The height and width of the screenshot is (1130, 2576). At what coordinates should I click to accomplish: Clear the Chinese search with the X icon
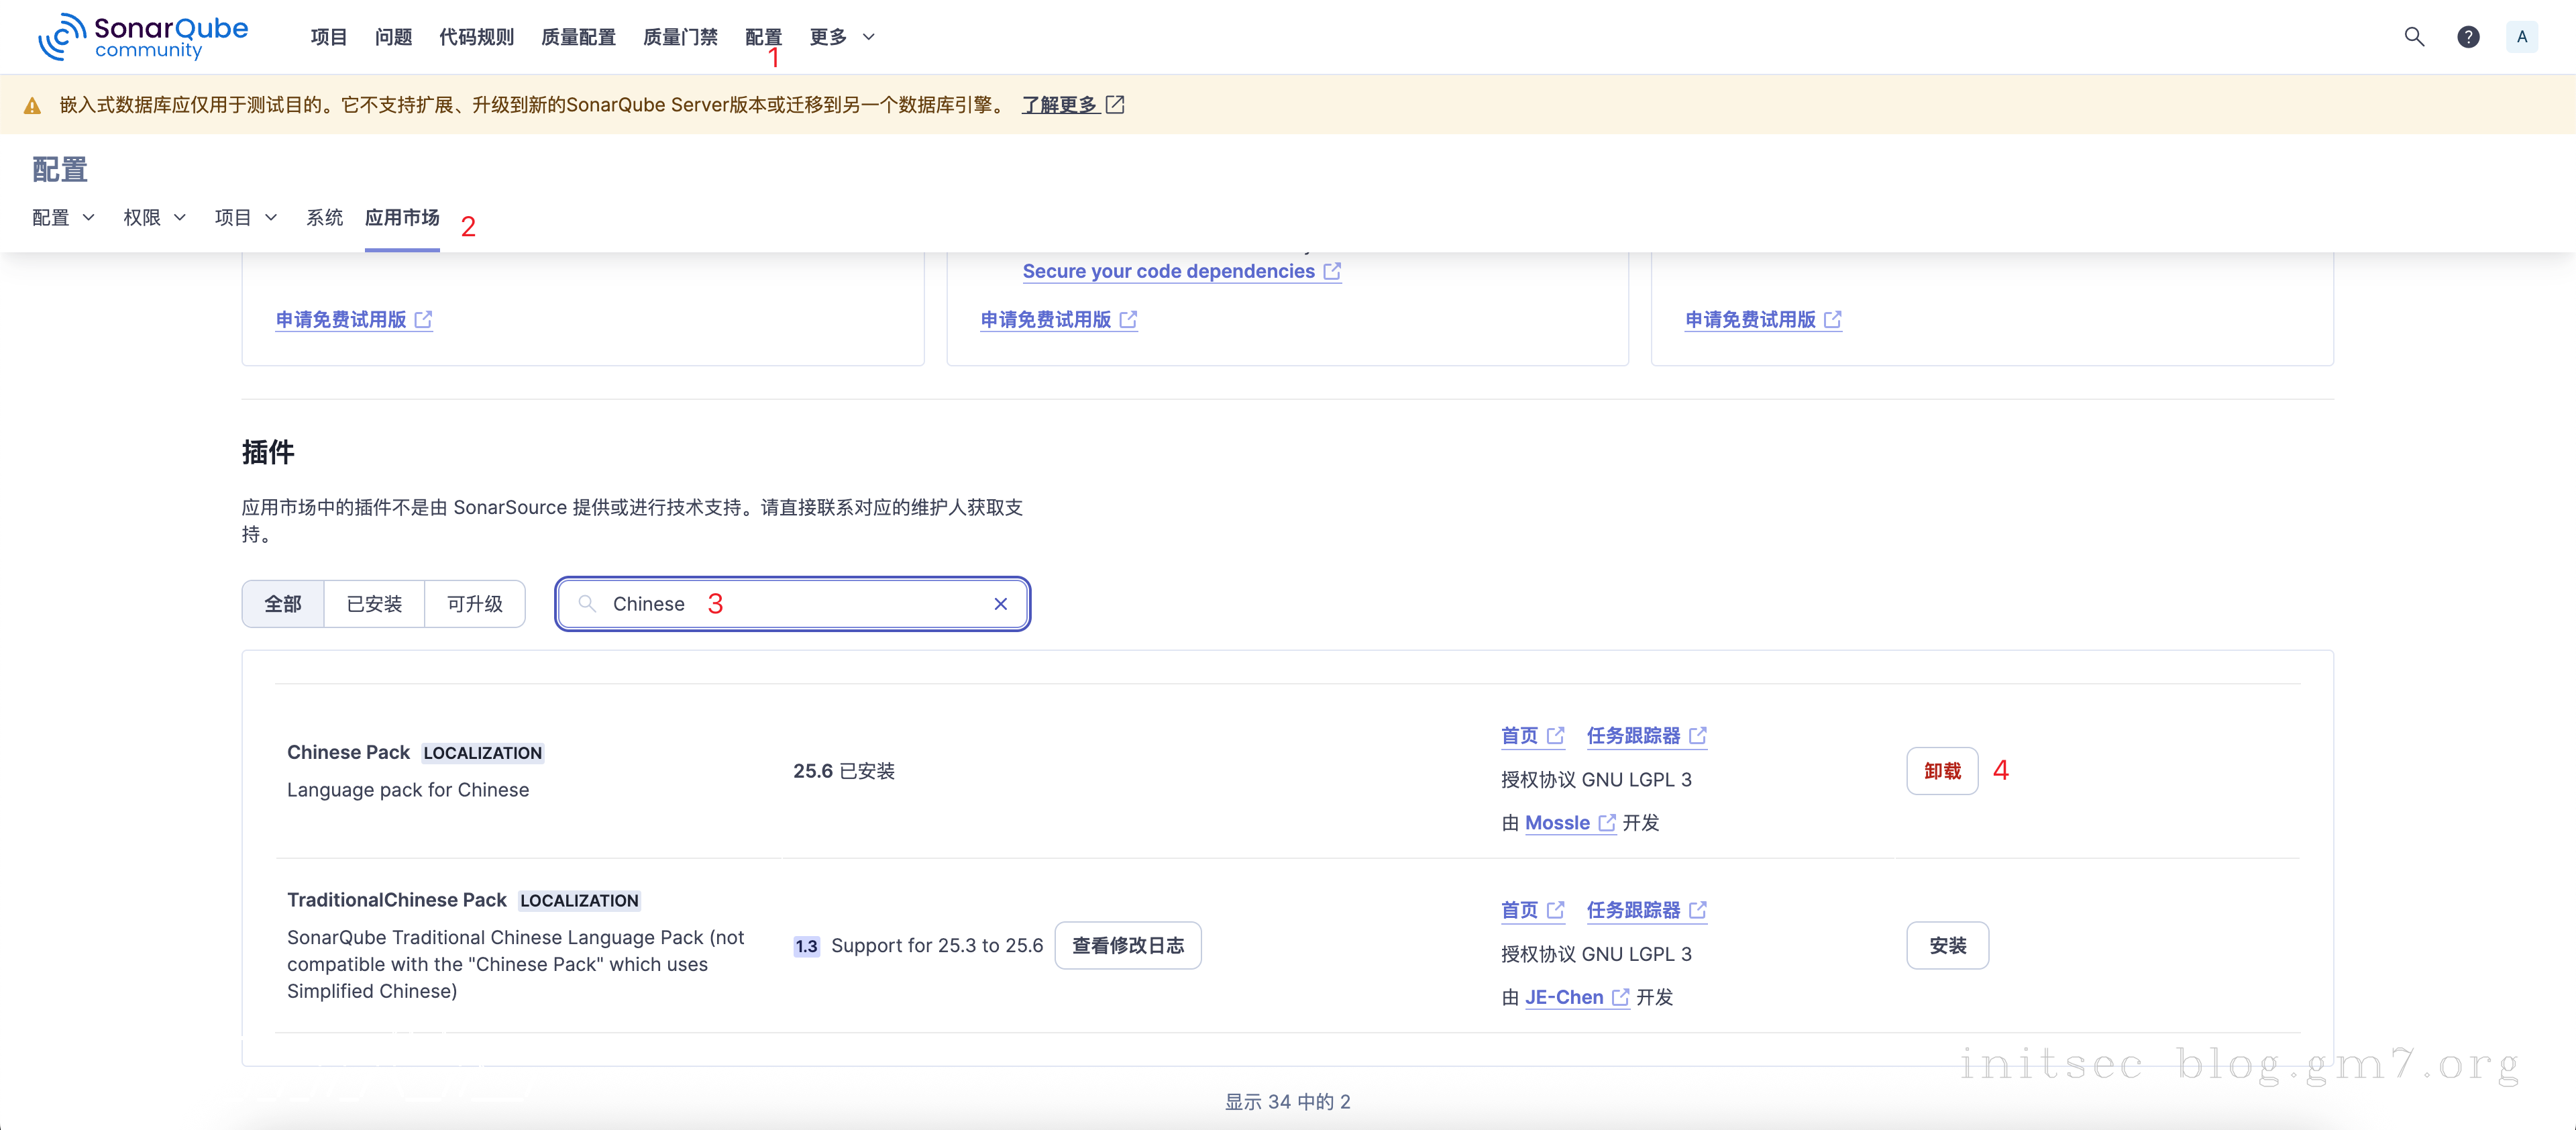click(1001, 603)
